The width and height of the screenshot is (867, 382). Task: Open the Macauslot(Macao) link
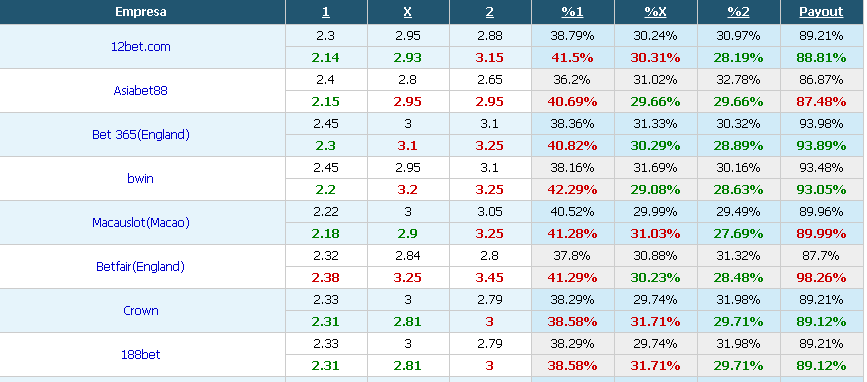(140, 222)
